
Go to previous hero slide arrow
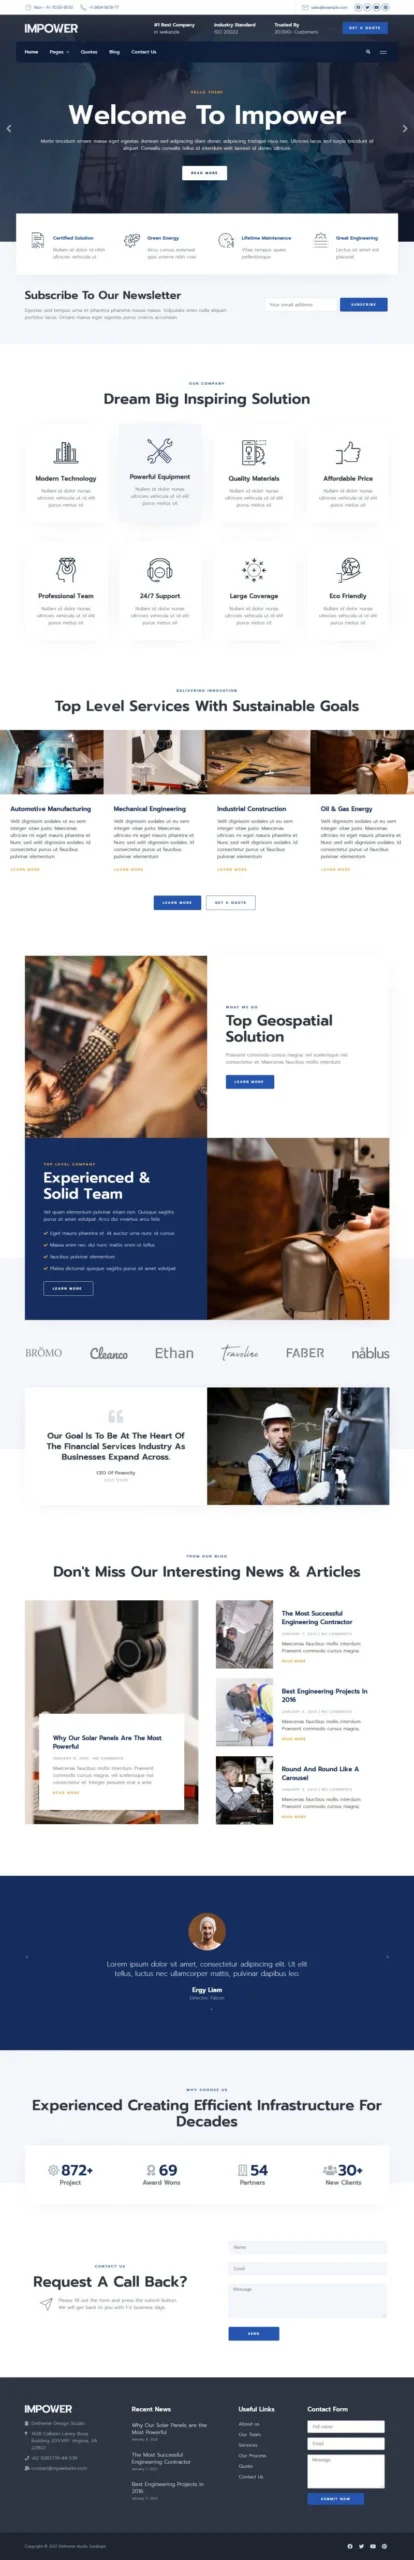9,129
